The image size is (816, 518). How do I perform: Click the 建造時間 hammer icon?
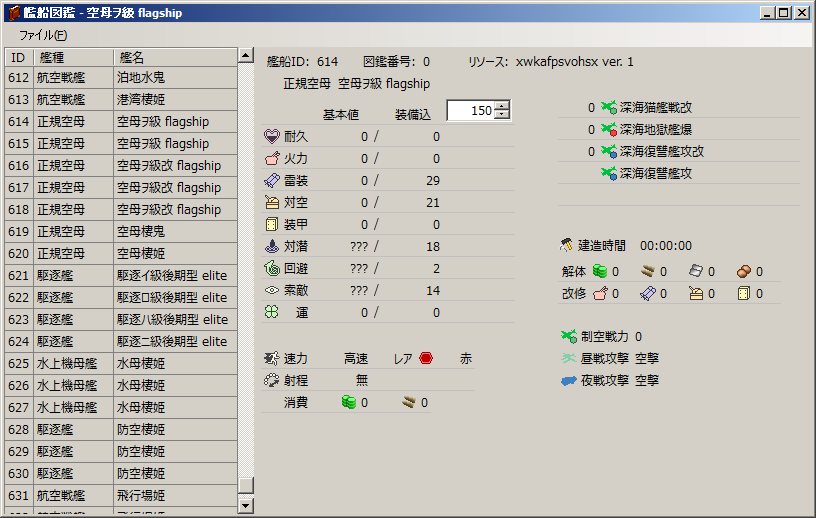[568, 245]
